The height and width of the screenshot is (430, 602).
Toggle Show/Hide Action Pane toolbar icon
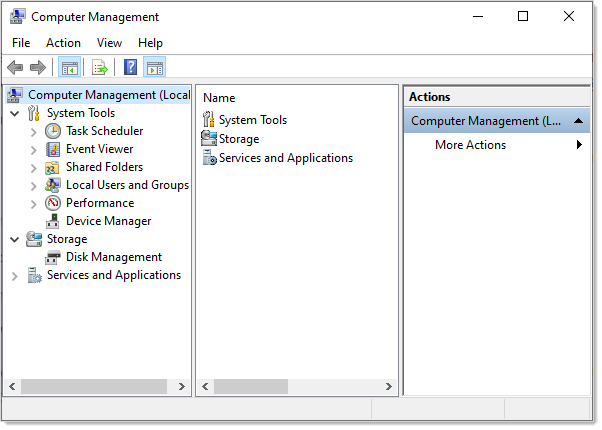click(155, 67)
